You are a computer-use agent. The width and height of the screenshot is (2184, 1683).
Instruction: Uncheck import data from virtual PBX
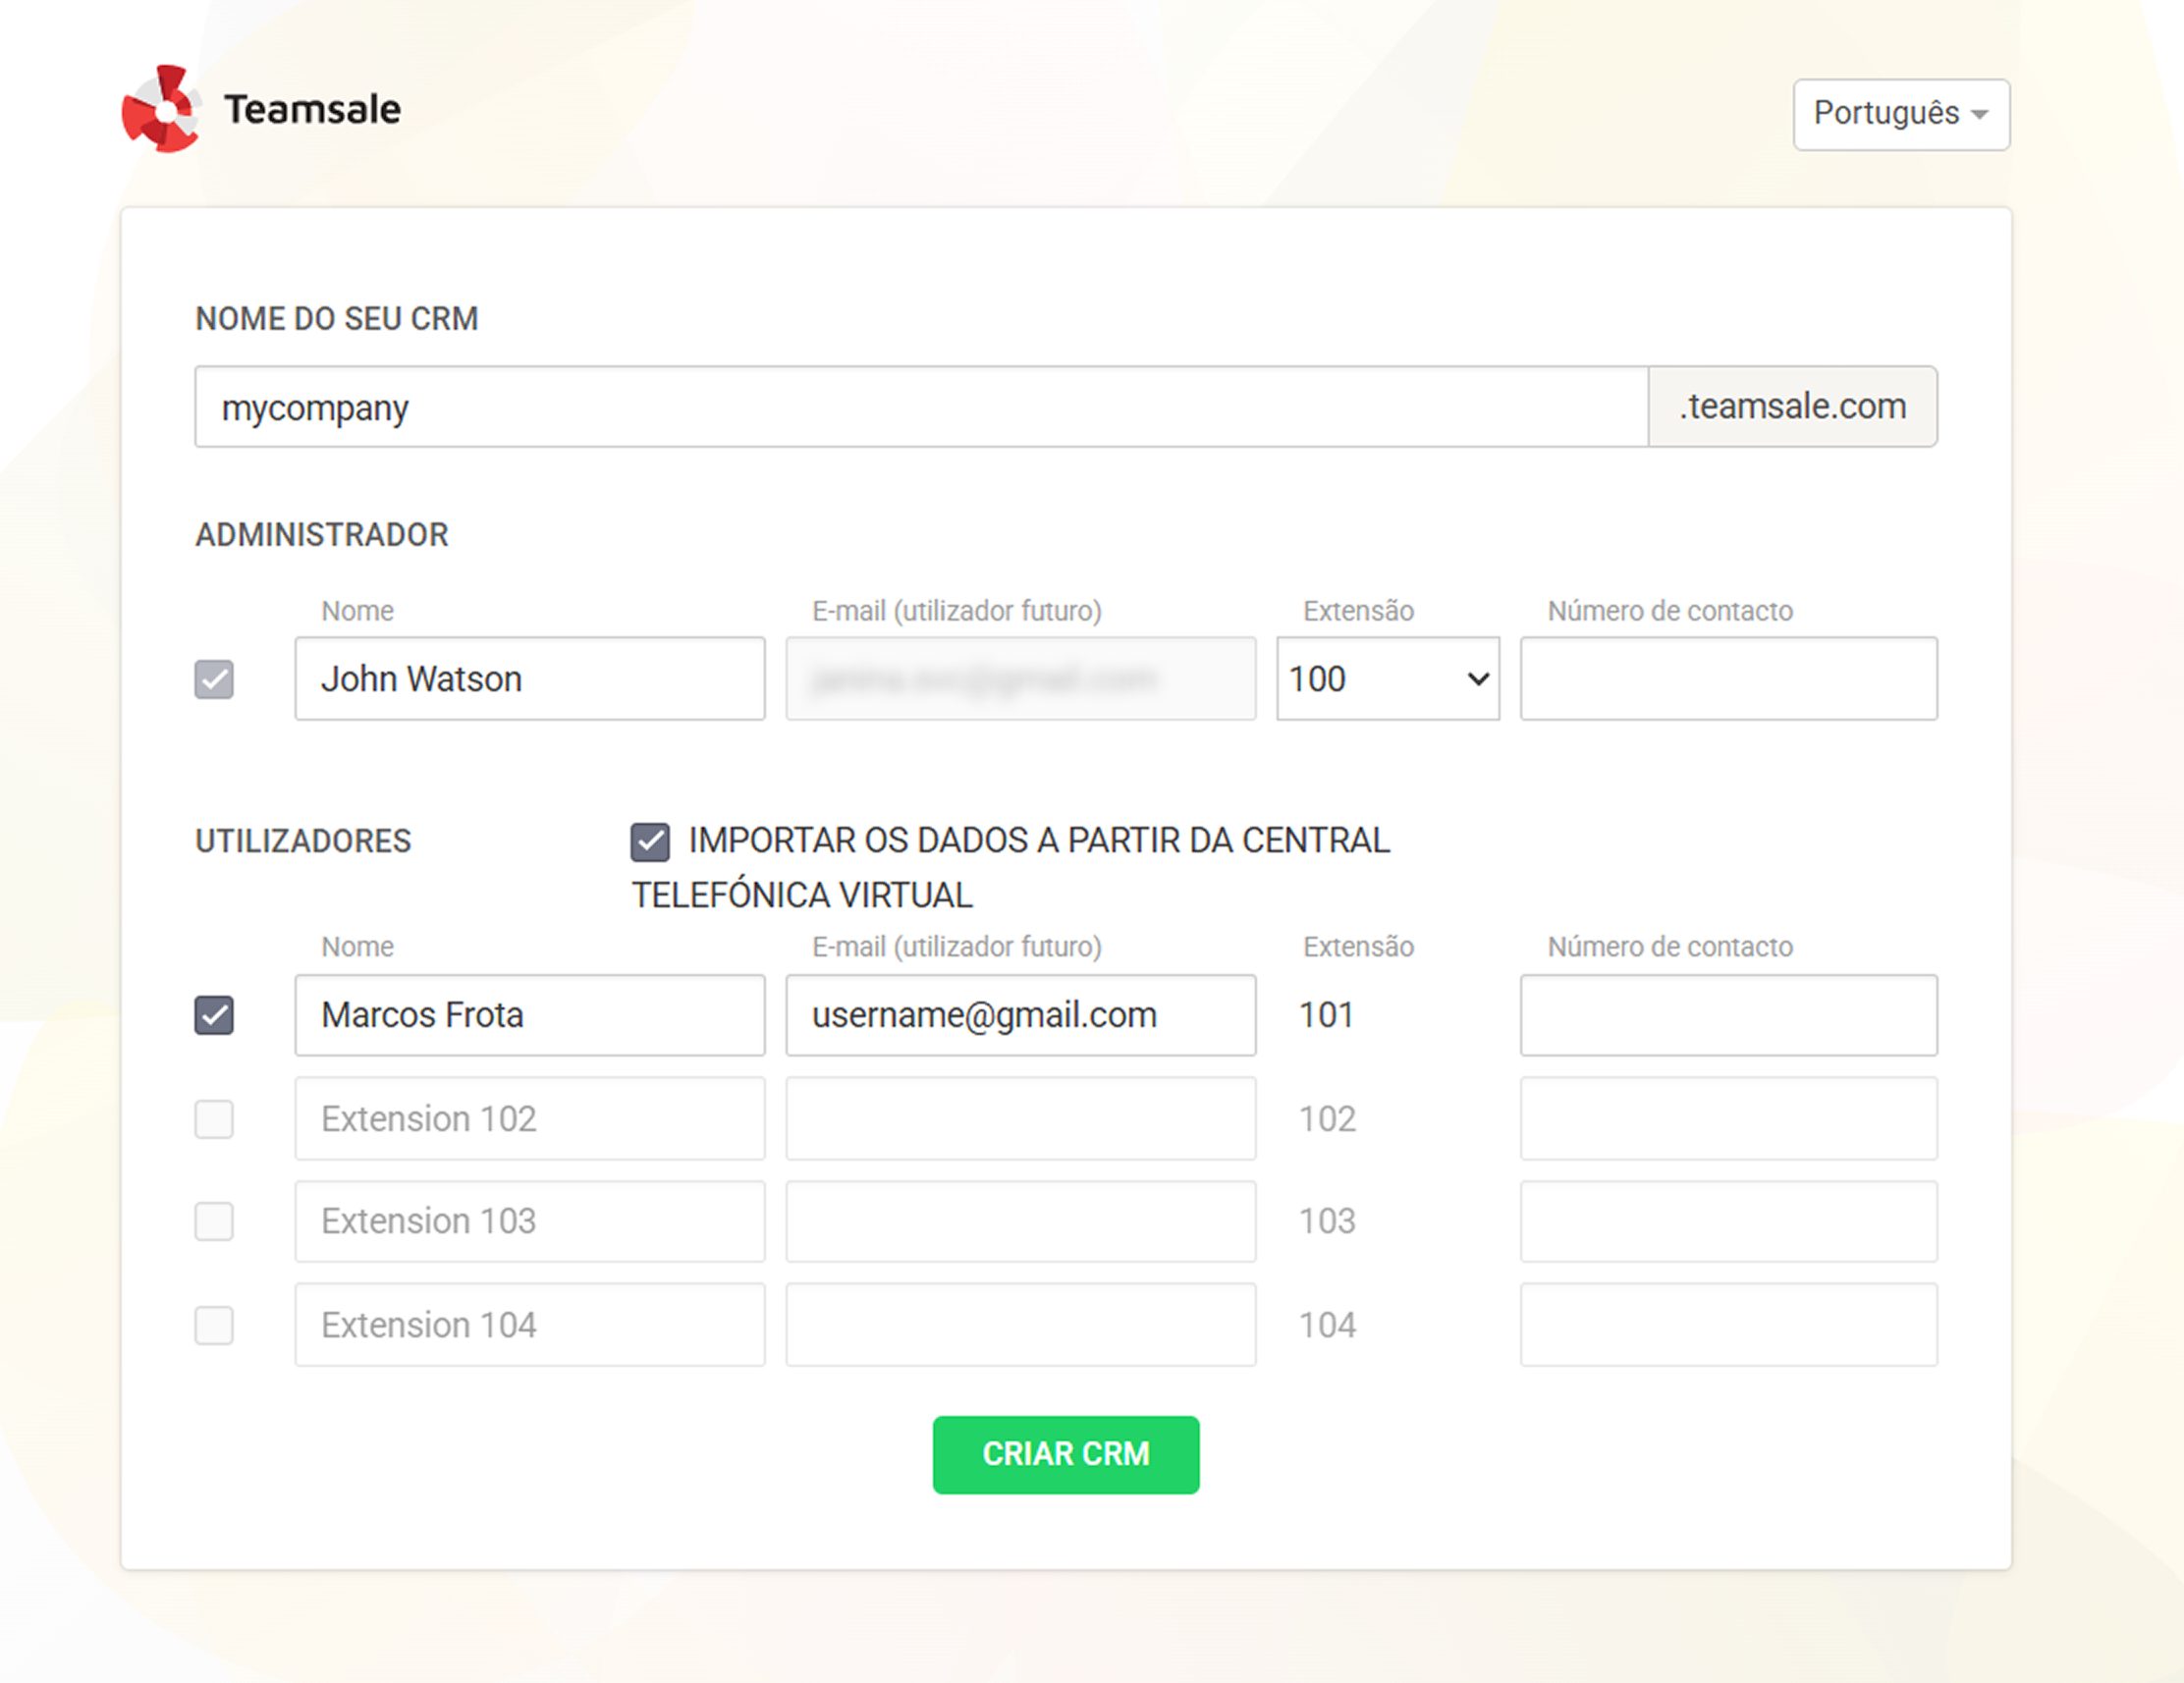[x=650, y=842]
